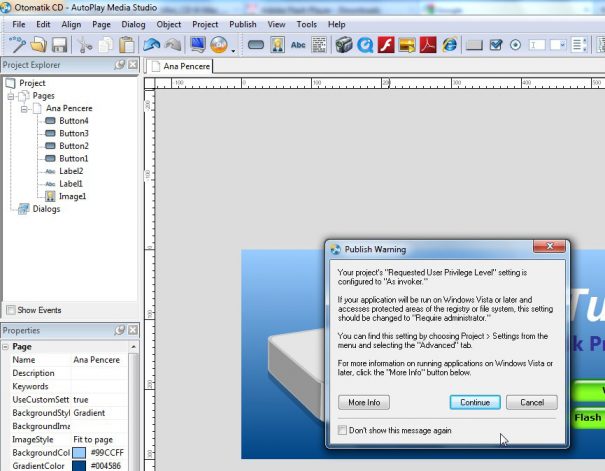Insert an Input field object from toolbar

click(537, 45)
